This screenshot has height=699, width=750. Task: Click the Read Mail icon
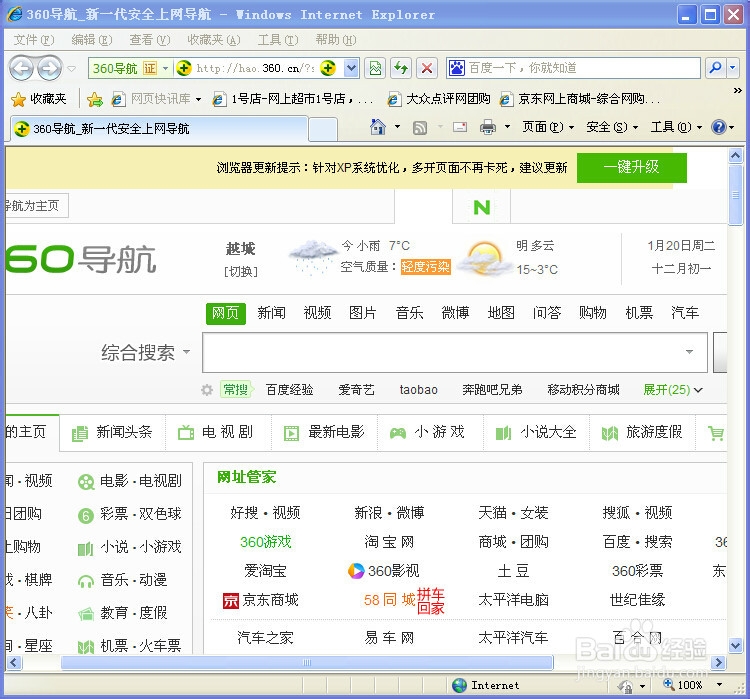[460, 127]
